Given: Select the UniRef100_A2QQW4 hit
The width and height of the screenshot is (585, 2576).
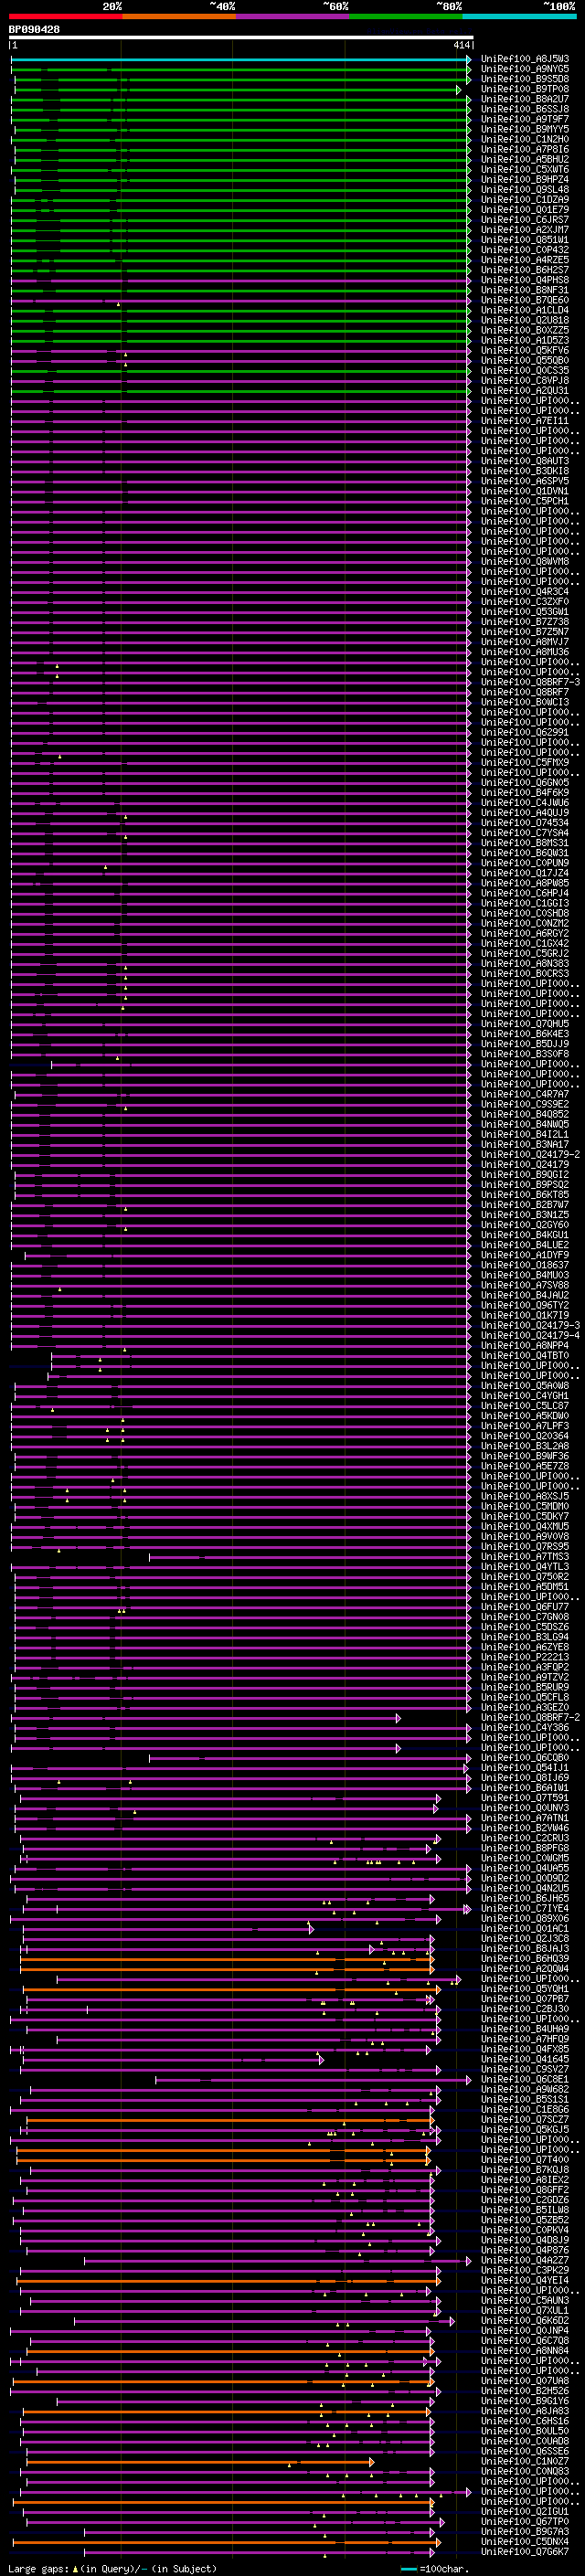Looking at the screenshot, I should click(524, 1968).
